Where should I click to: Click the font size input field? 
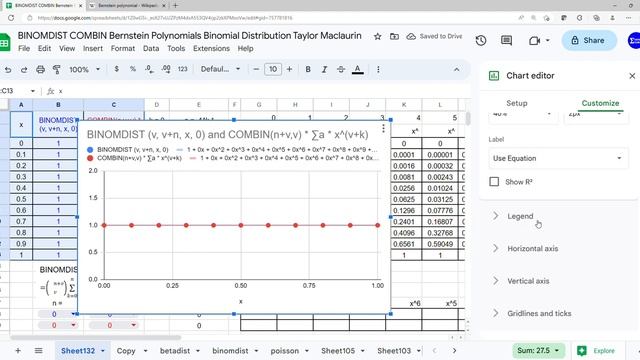point(273,69)
